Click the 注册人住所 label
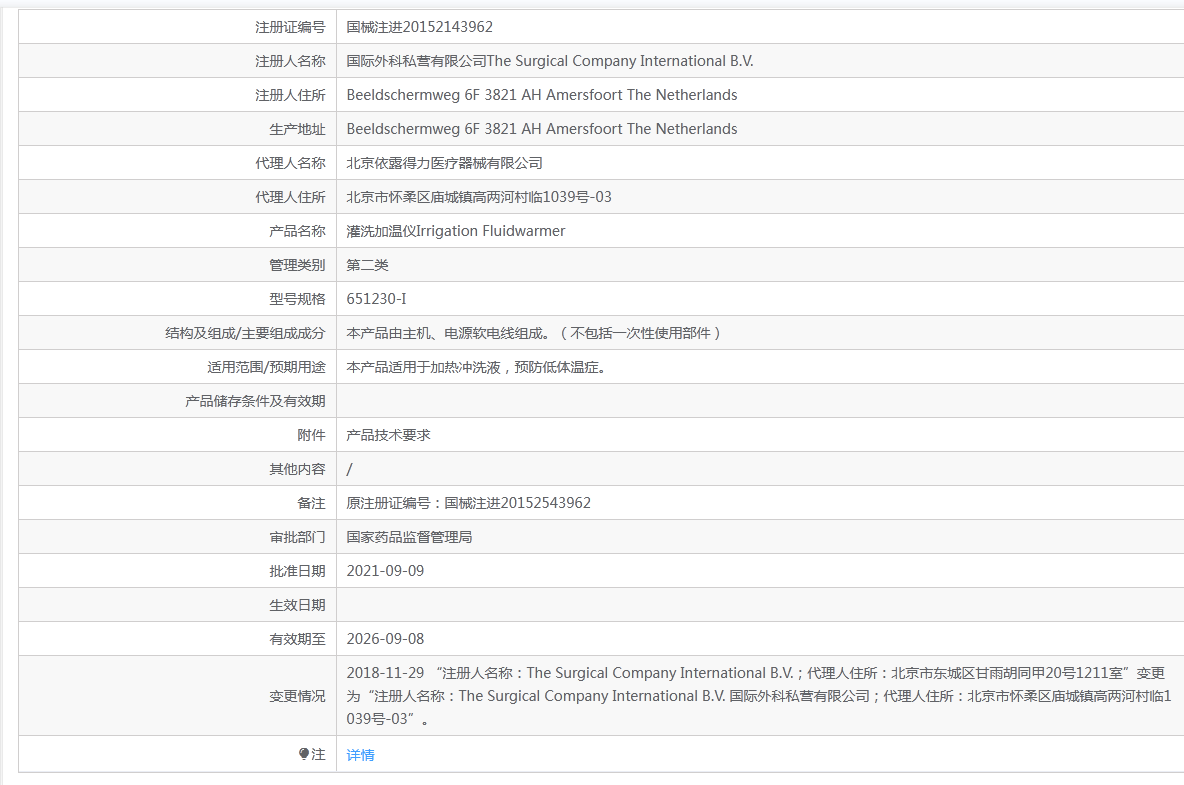 point(290,95)
